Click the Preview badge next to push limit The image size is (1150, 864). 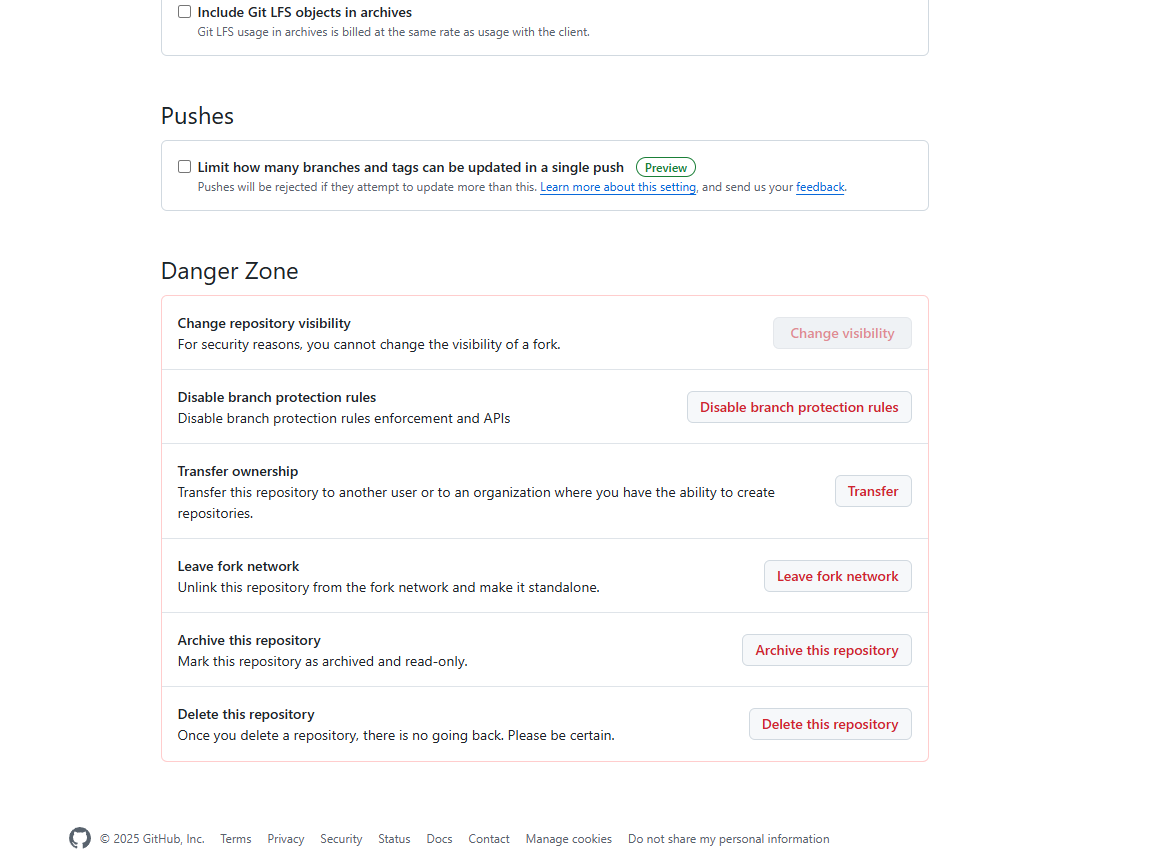point(665,168)
